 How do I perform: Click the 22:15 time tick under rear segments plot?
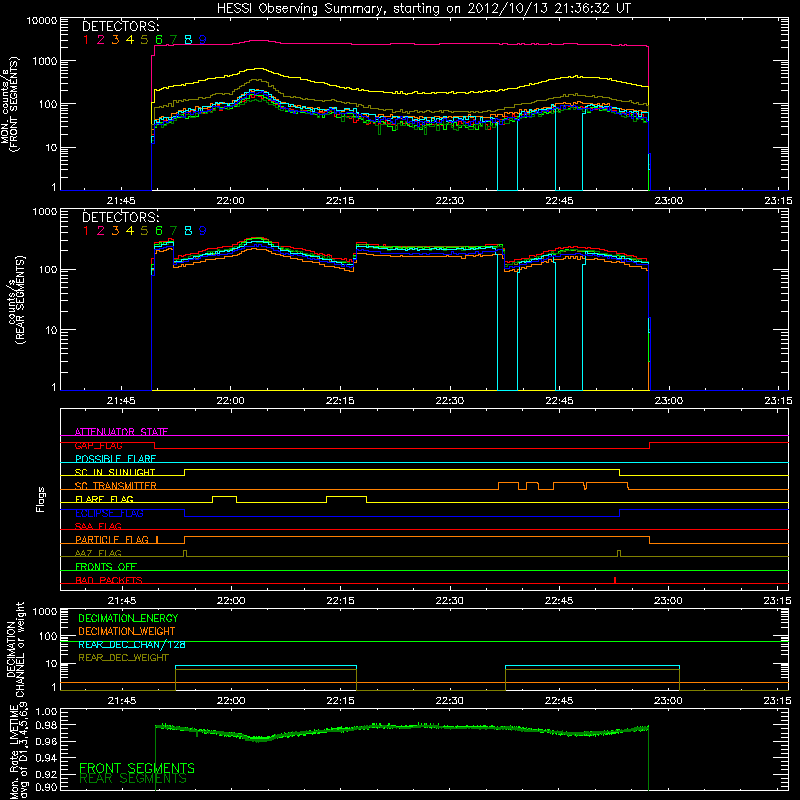[340, 401]
